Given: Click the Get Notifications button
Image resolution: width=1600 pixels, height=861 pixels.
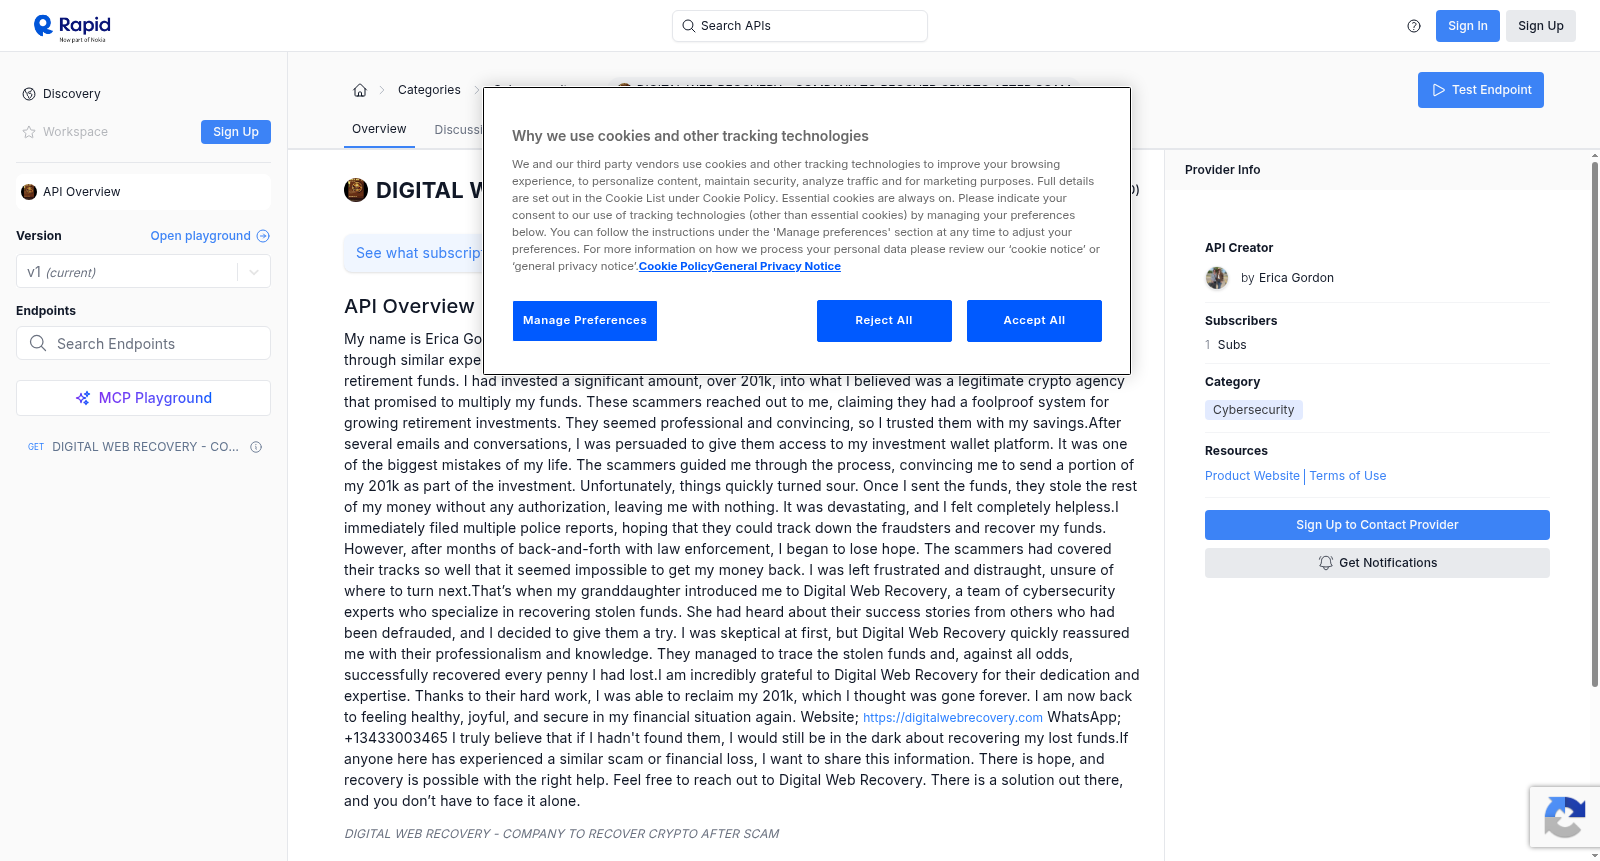Looking at the screenshot, I should coord(1377,563).
